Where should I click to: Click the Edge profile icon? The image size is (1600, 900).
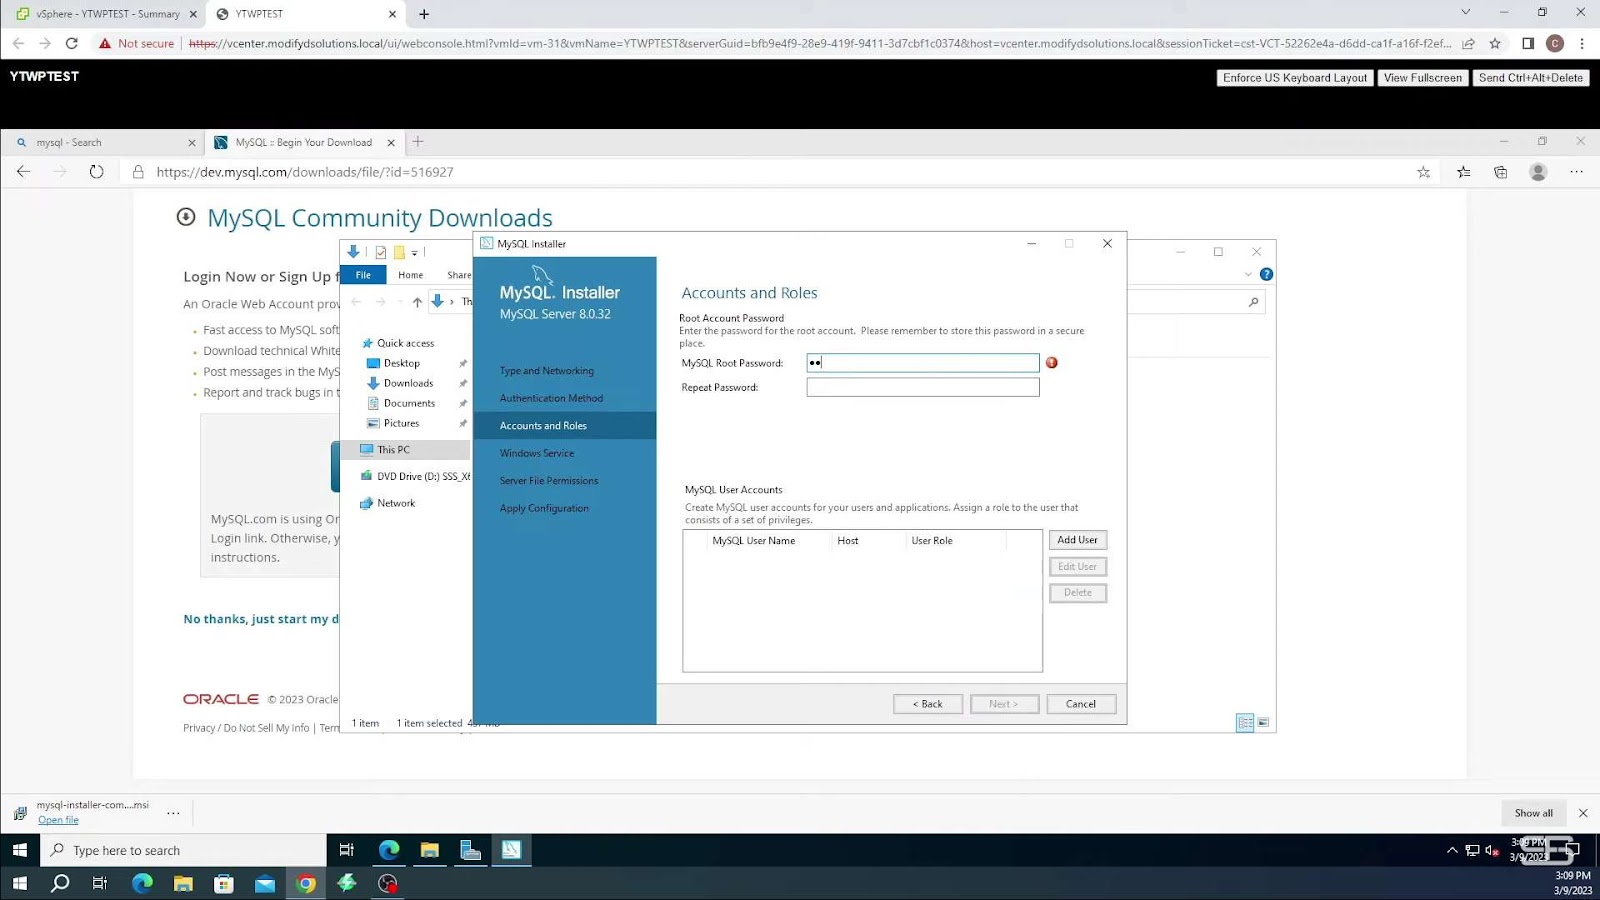click(1539, 172)
